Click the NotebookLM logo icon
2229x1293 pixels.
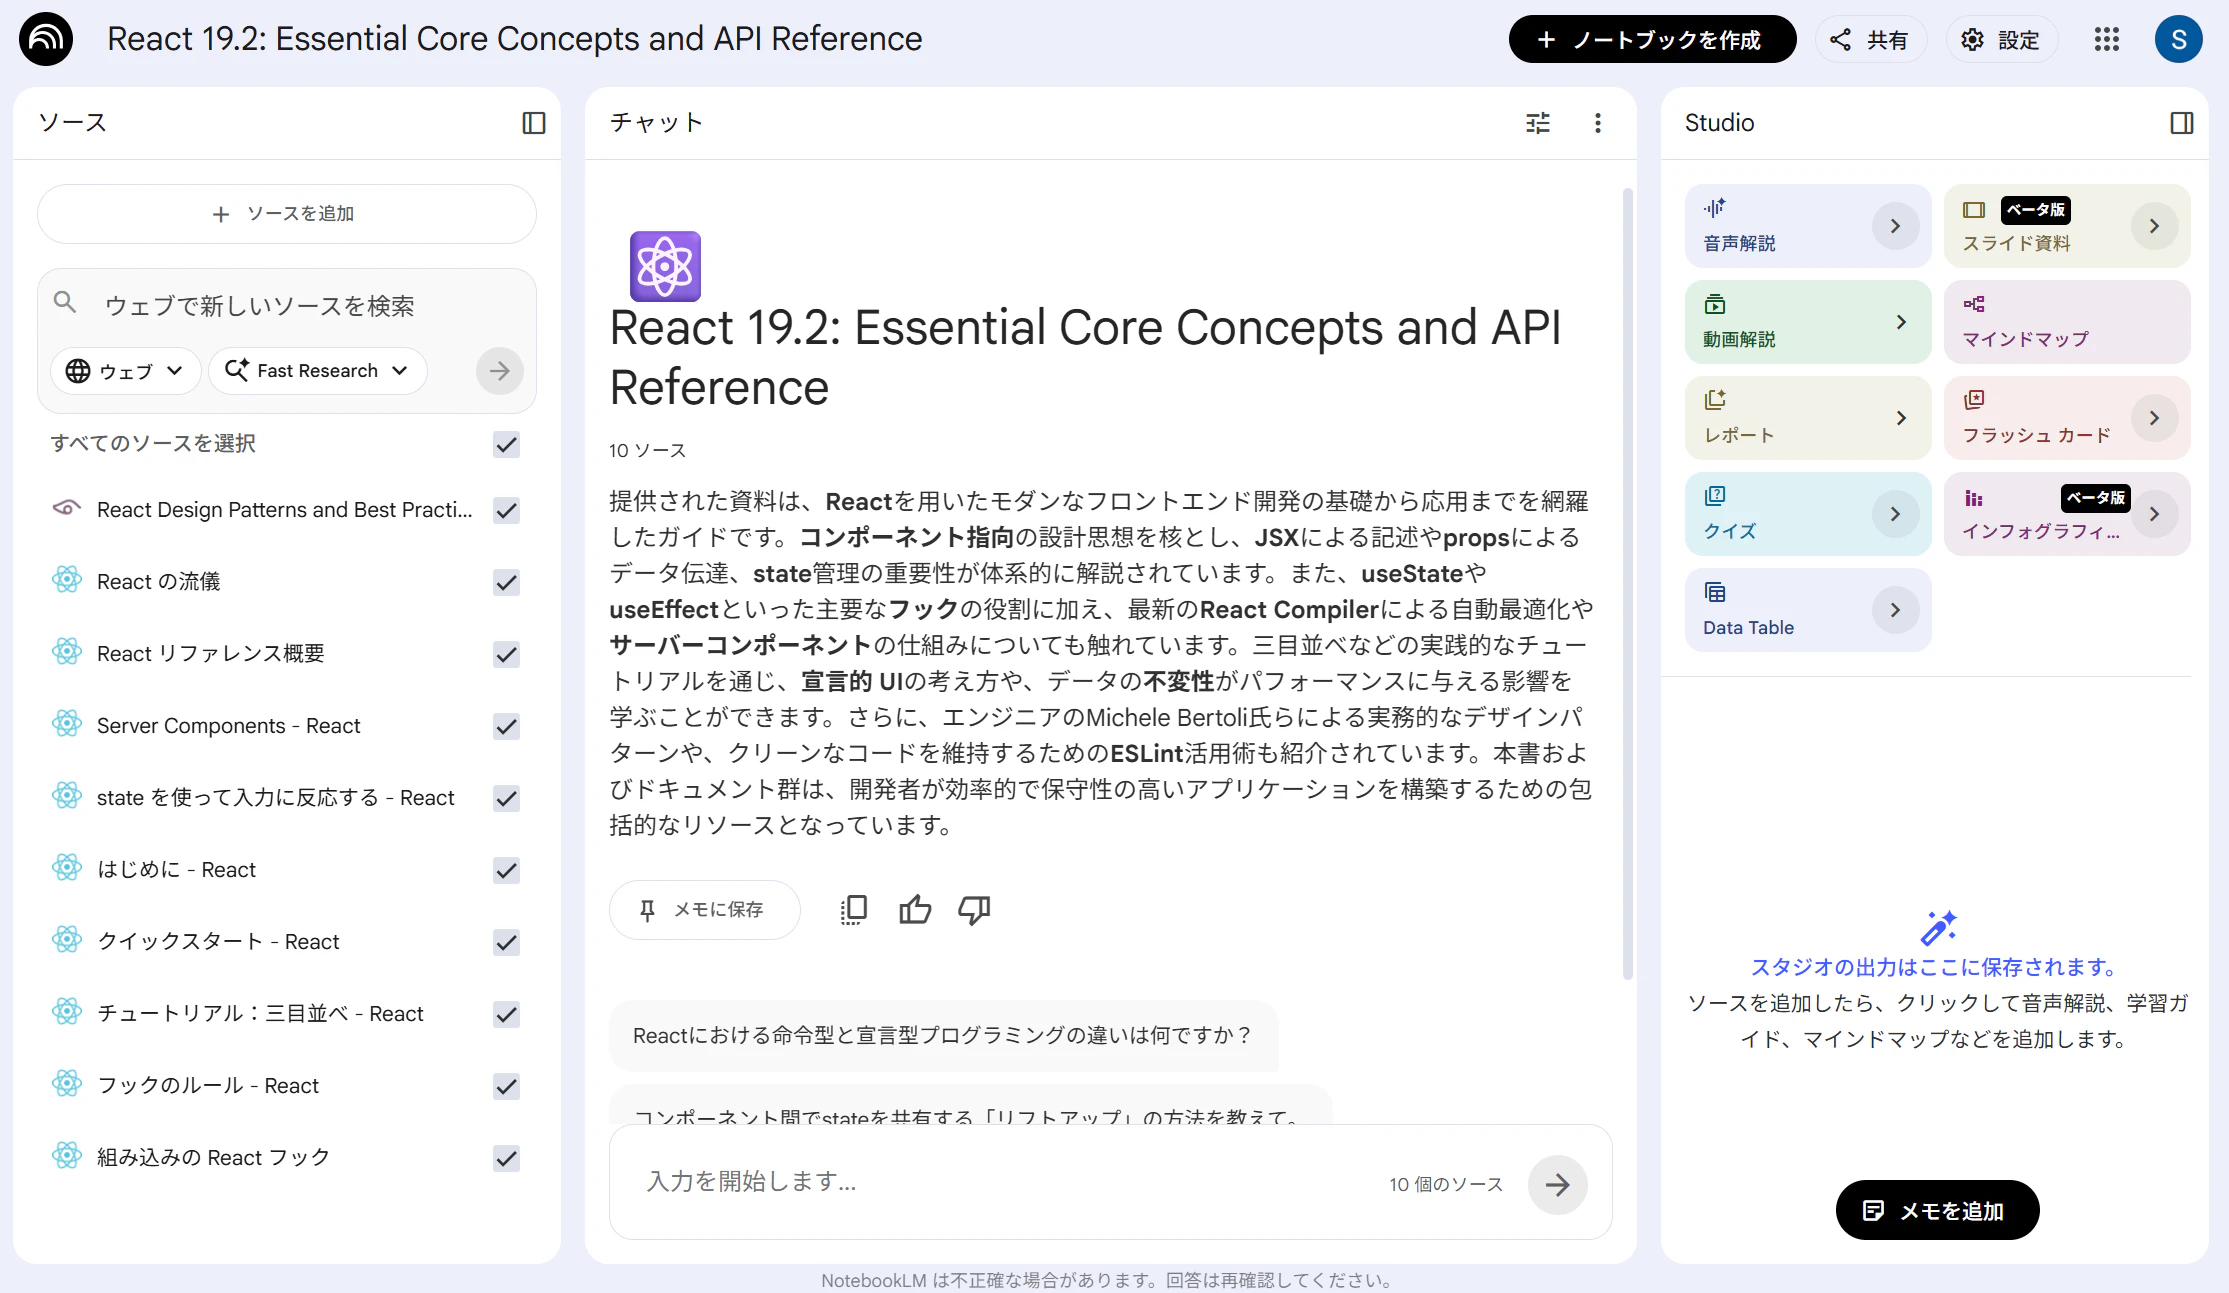click(46, 39)
